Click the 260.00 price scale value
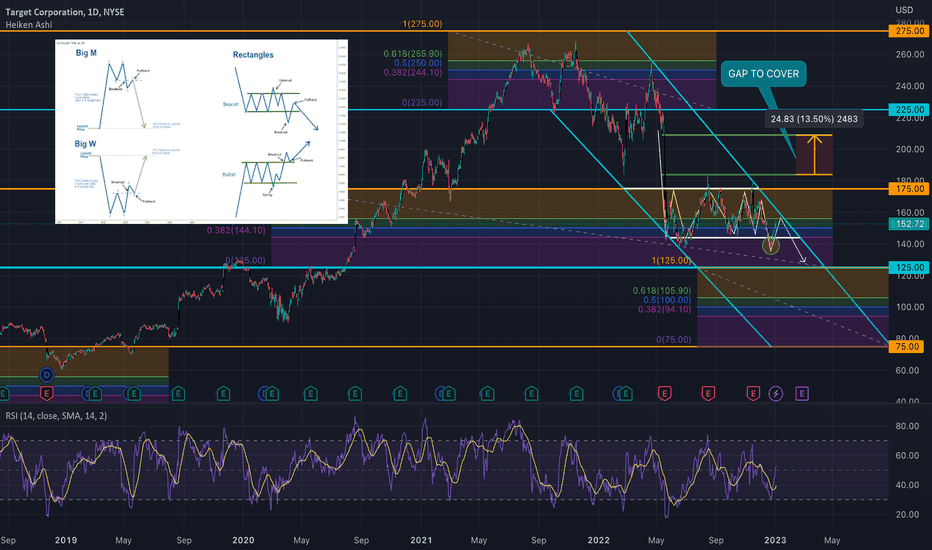This screenshot has width=932, height=550. pyautogui.click(x=910, y=54)
